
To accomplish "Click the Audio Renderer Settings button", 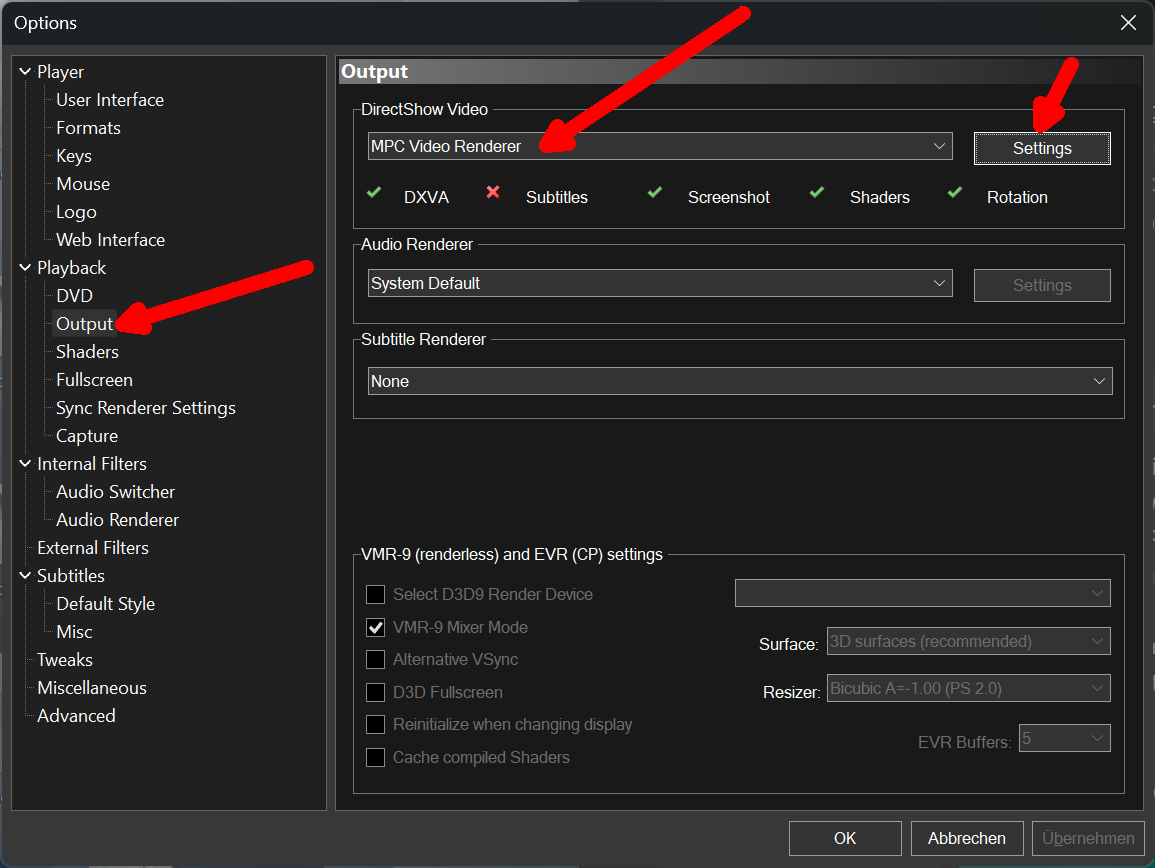I will pos(1042,285).
